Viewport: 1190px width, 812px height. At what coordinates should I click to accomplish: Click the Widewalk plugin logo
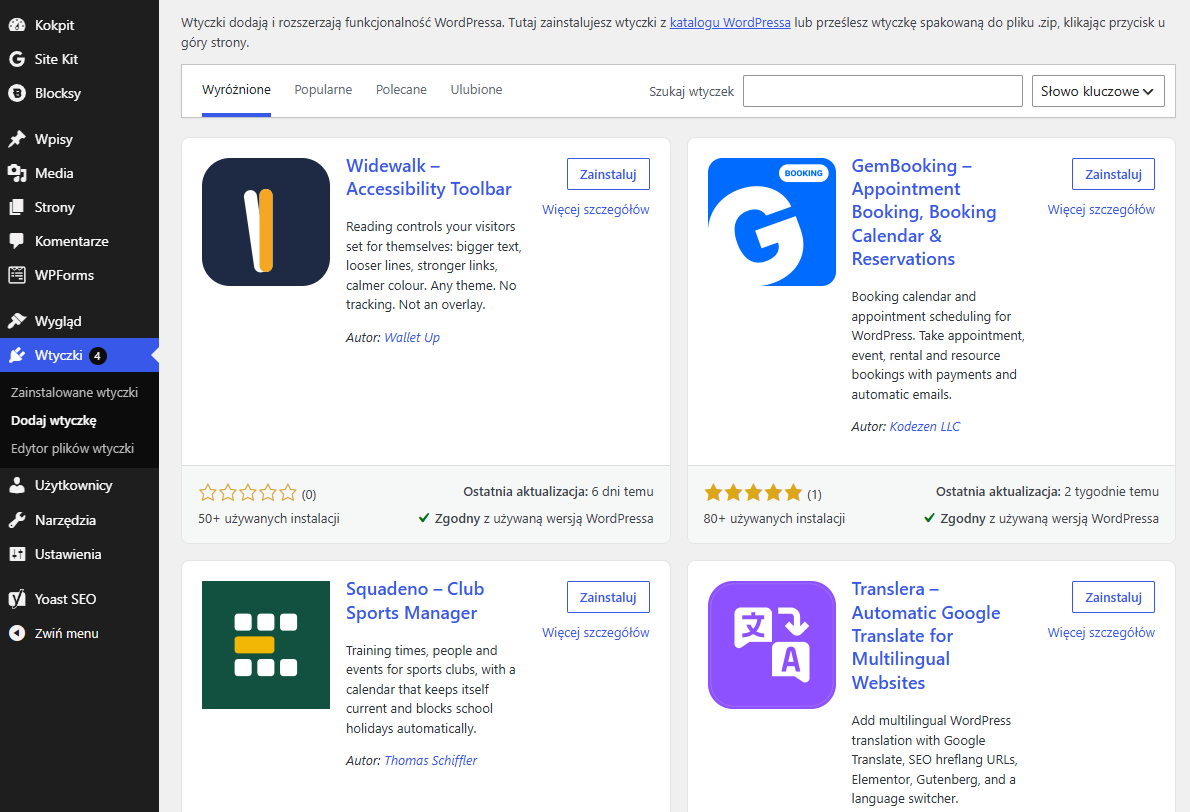266,222
